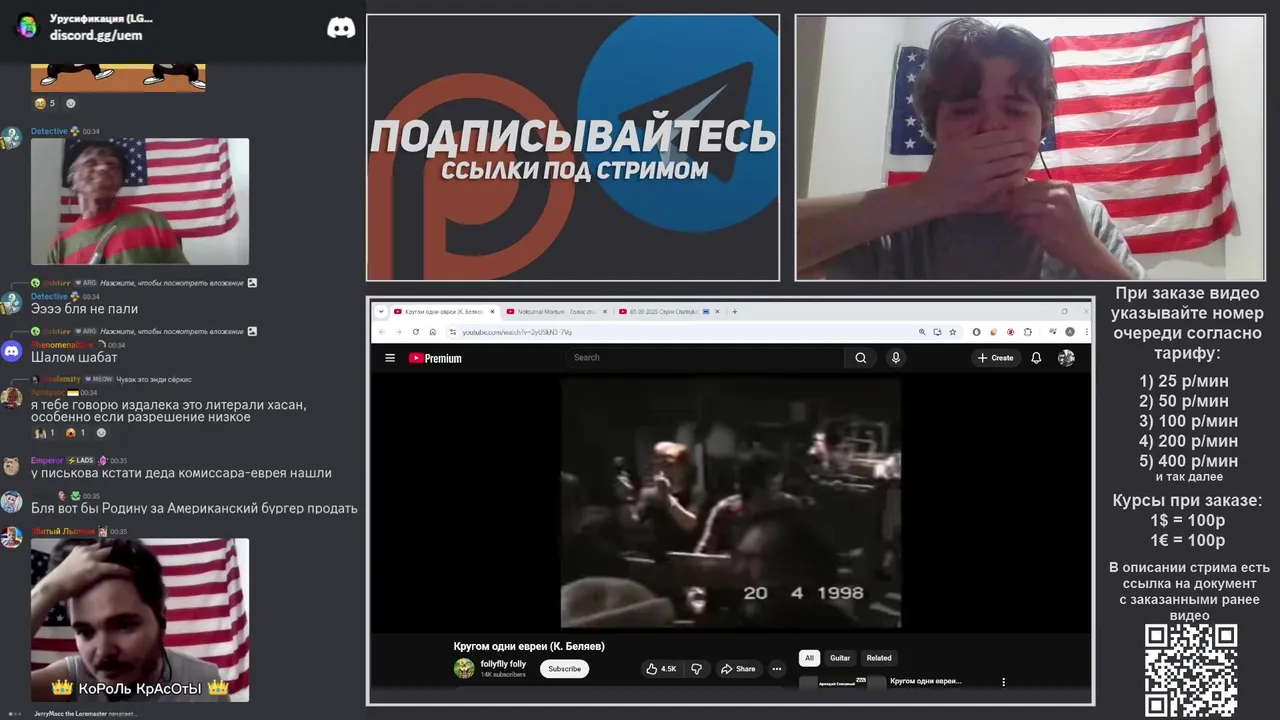Click Detective's username above the flag image
The height and width of the screenshot is (720, 1280).
point(49,131)
